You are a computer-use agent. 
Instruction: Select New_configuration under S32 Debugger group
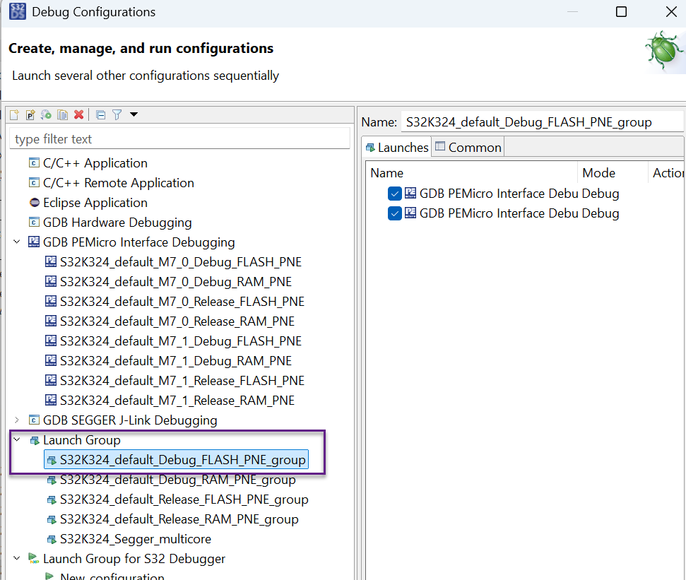coord(112,577)
